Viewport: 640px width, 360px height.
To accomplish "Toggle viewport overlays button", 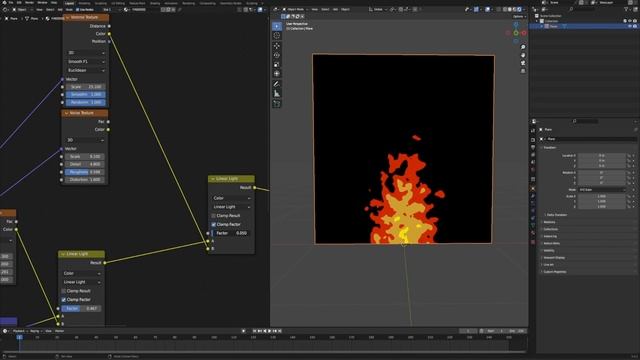I will coord(487,9).
